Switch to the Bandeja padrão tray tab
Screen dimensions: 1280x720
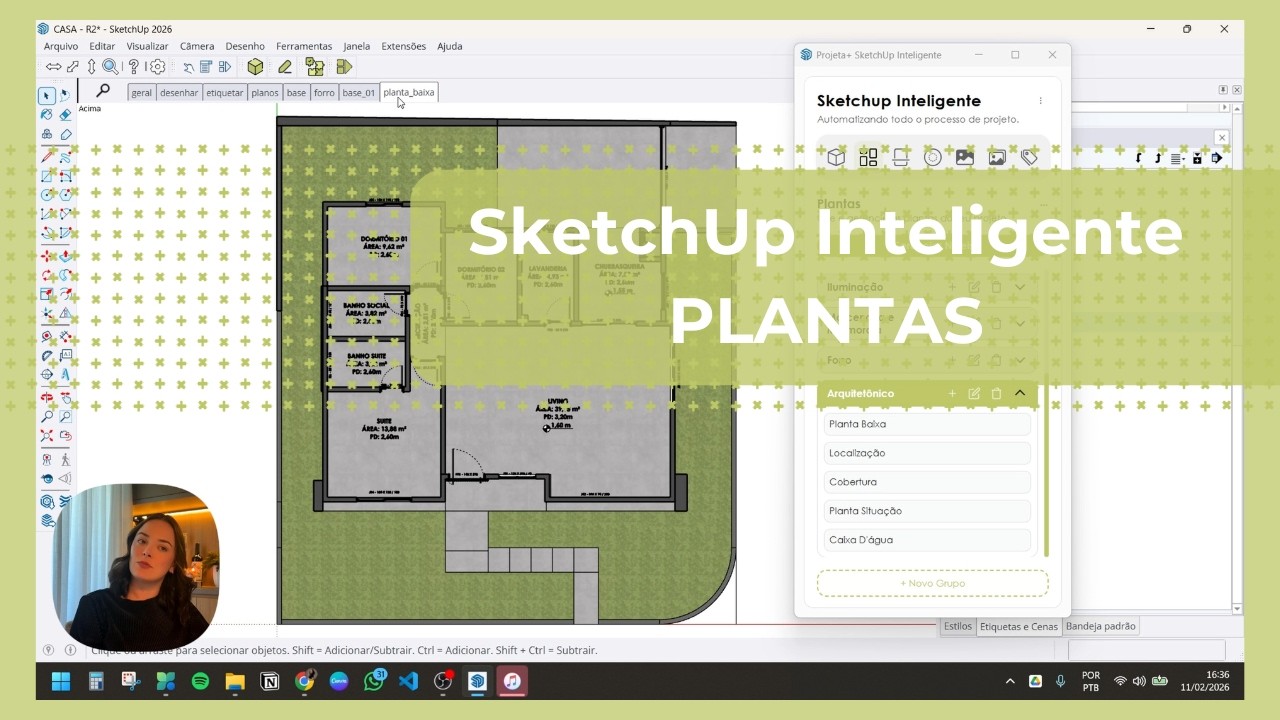pos(1101,626)
